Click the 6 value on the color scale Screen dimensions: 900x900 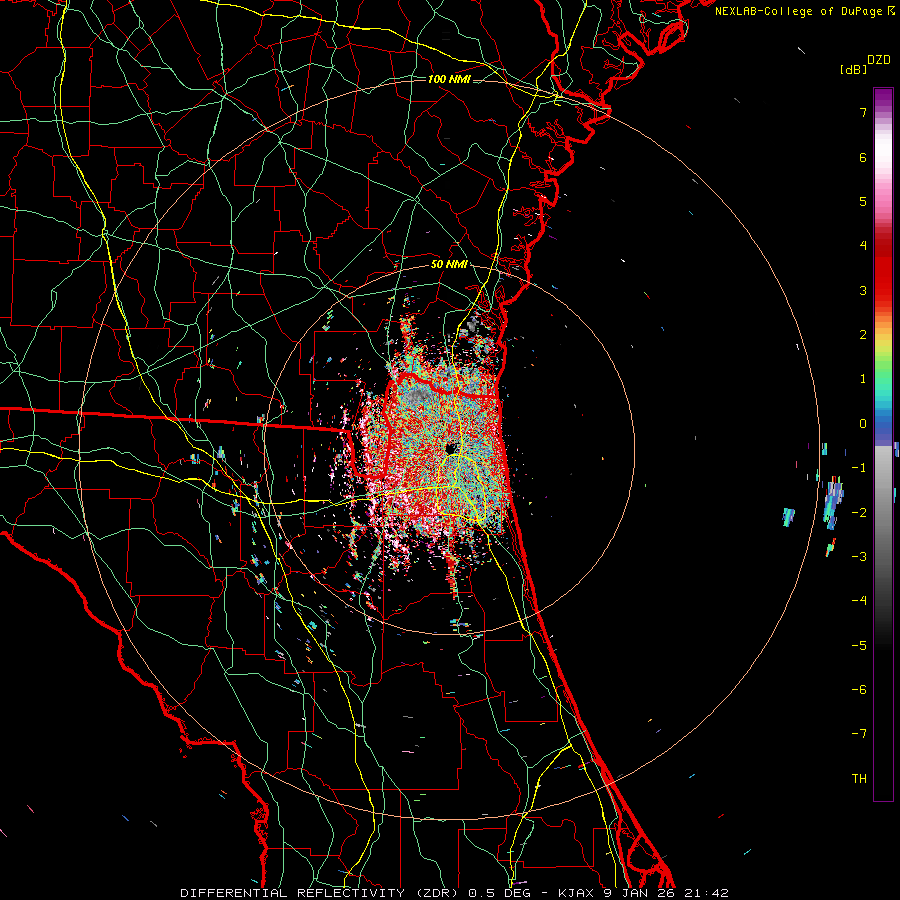click(863, 157)
